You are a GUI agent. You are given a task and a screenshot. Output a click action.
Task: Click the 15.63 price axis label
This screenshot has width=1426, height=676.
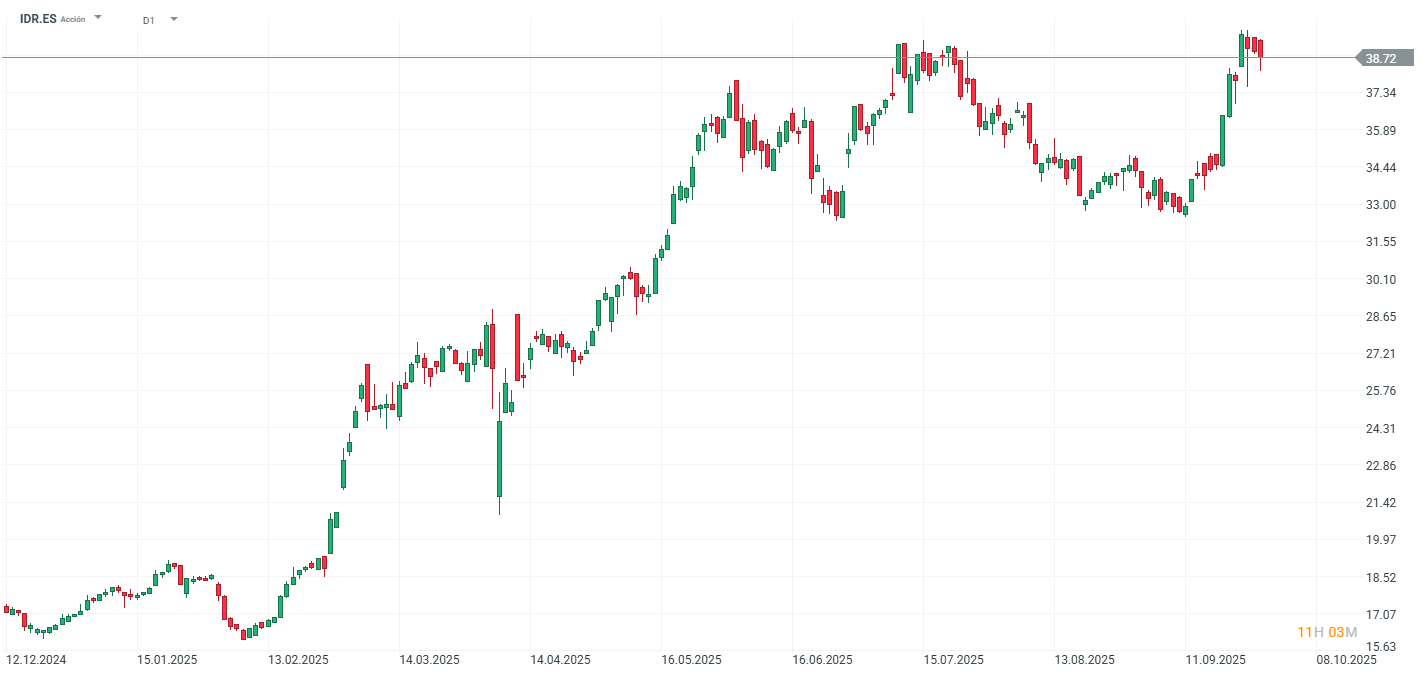coord(1380,647)
